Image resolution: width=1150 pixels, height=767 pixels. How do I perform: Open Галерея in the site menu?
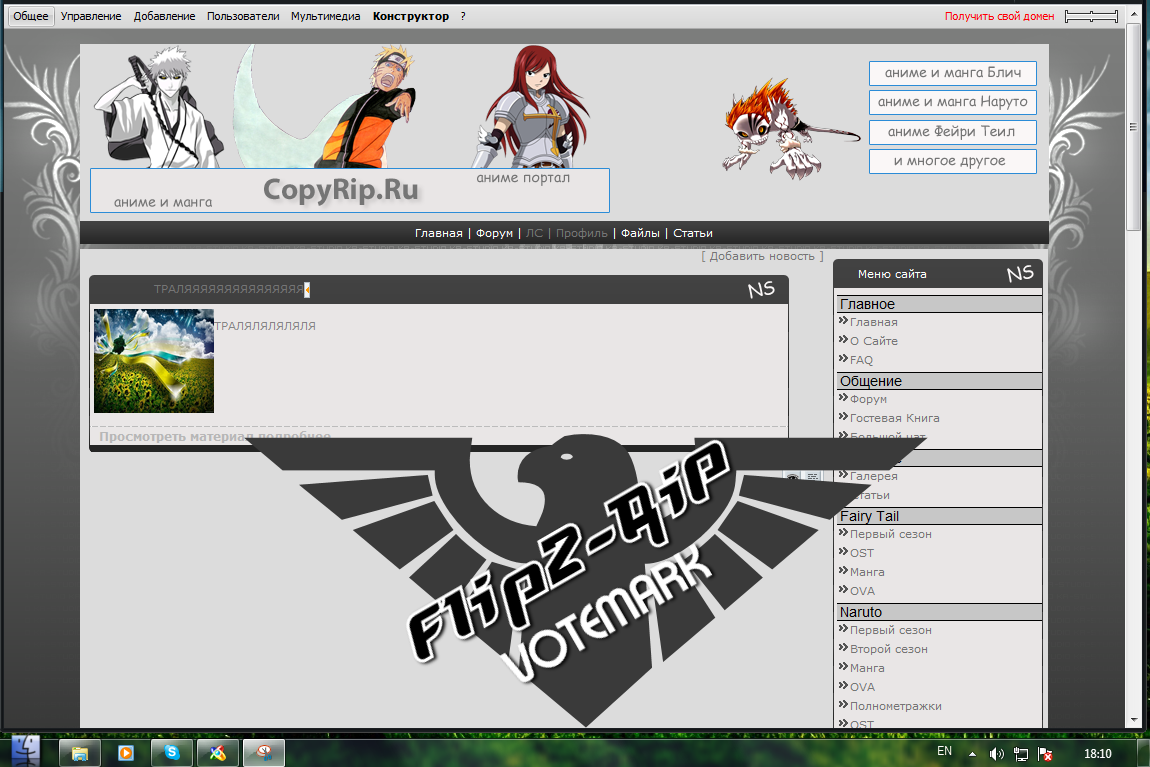point(874,476)
